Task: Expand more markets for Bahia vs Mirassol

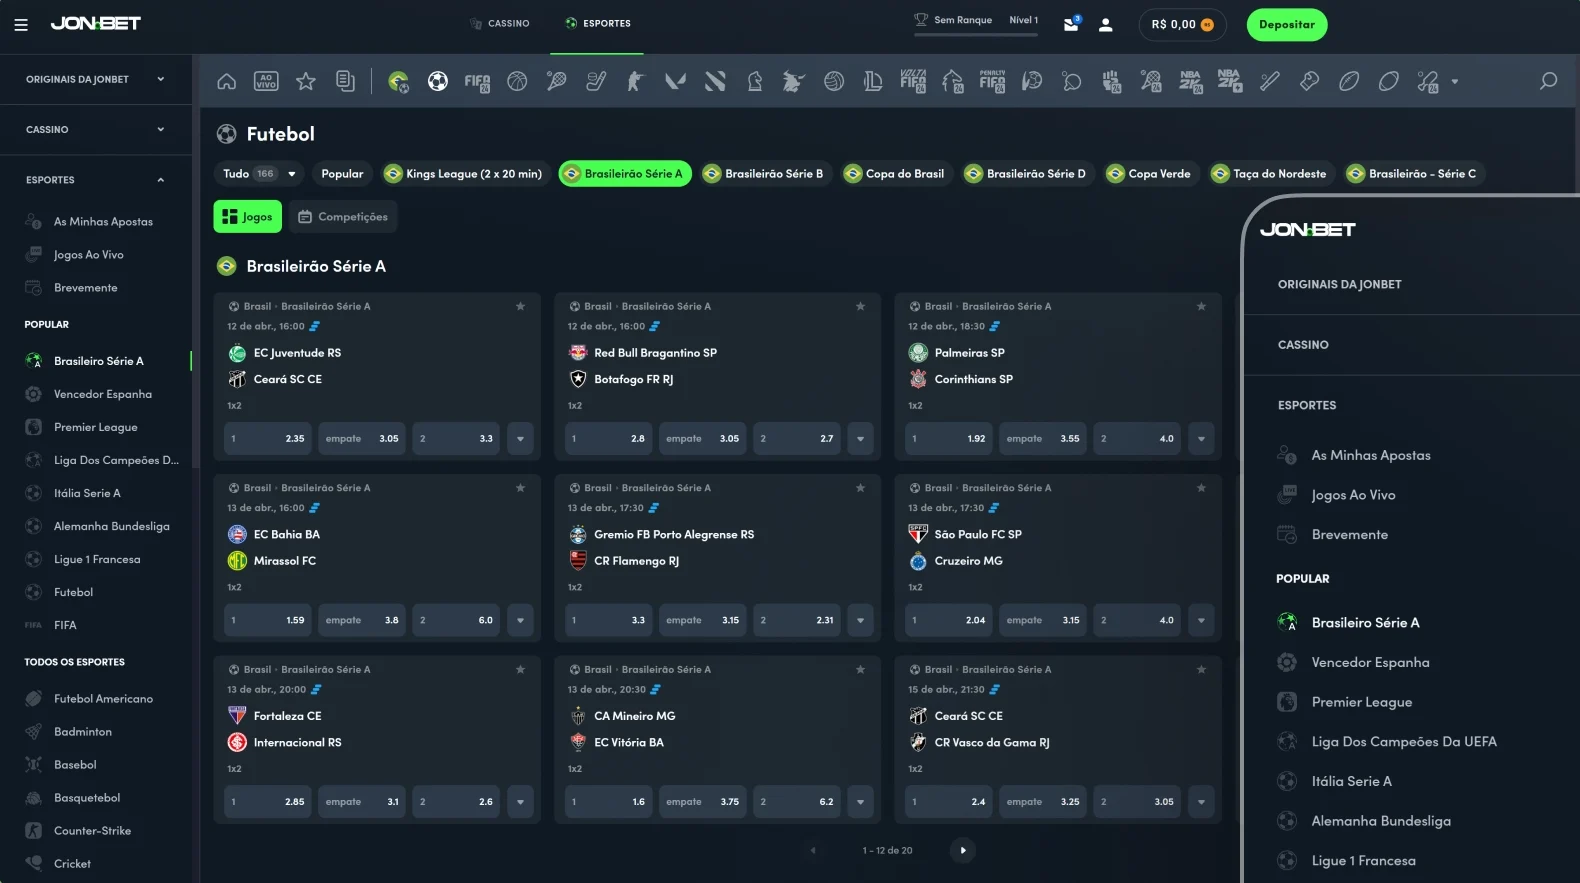Action: (x=520, y=620)
